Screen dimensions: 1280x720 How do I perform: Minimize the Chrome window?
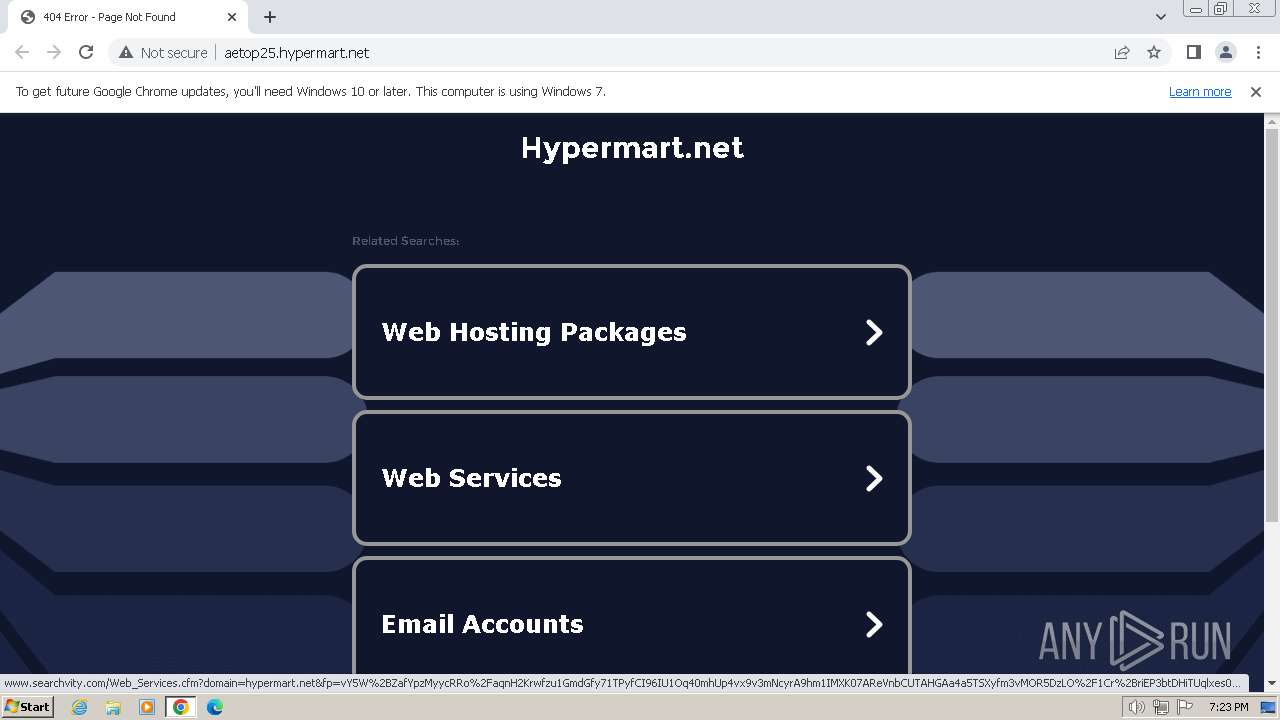1196,9
